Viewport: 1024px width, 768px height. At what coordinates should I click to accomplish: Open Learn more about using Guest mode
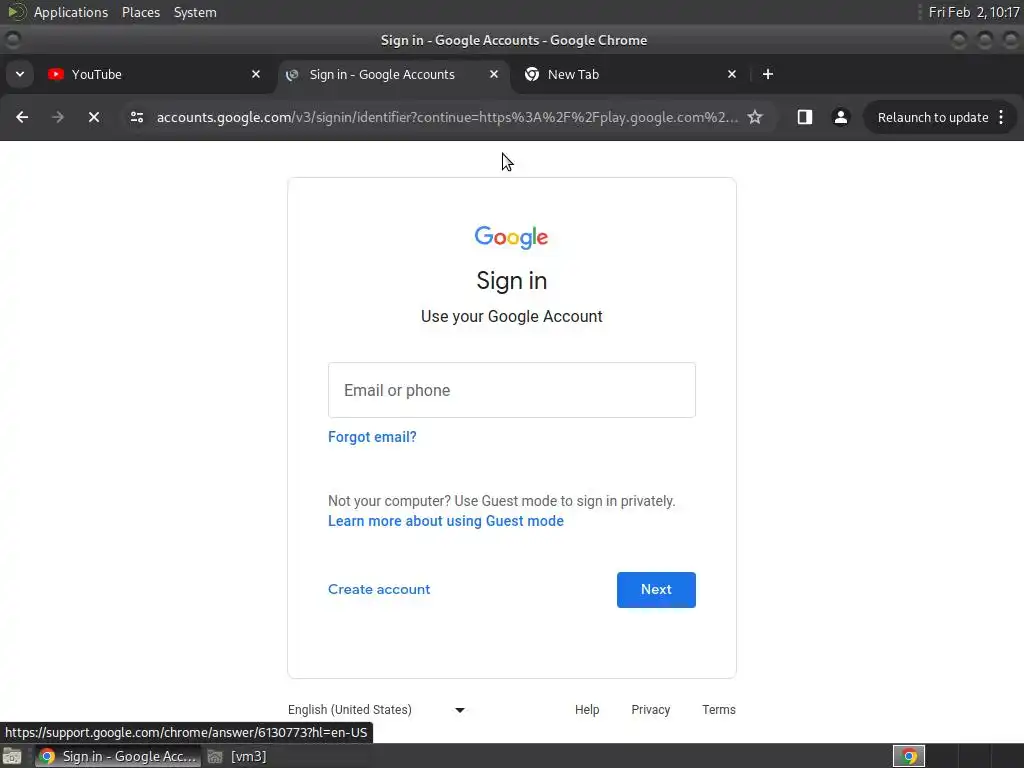pyautogui.click(x=445, y=521)
